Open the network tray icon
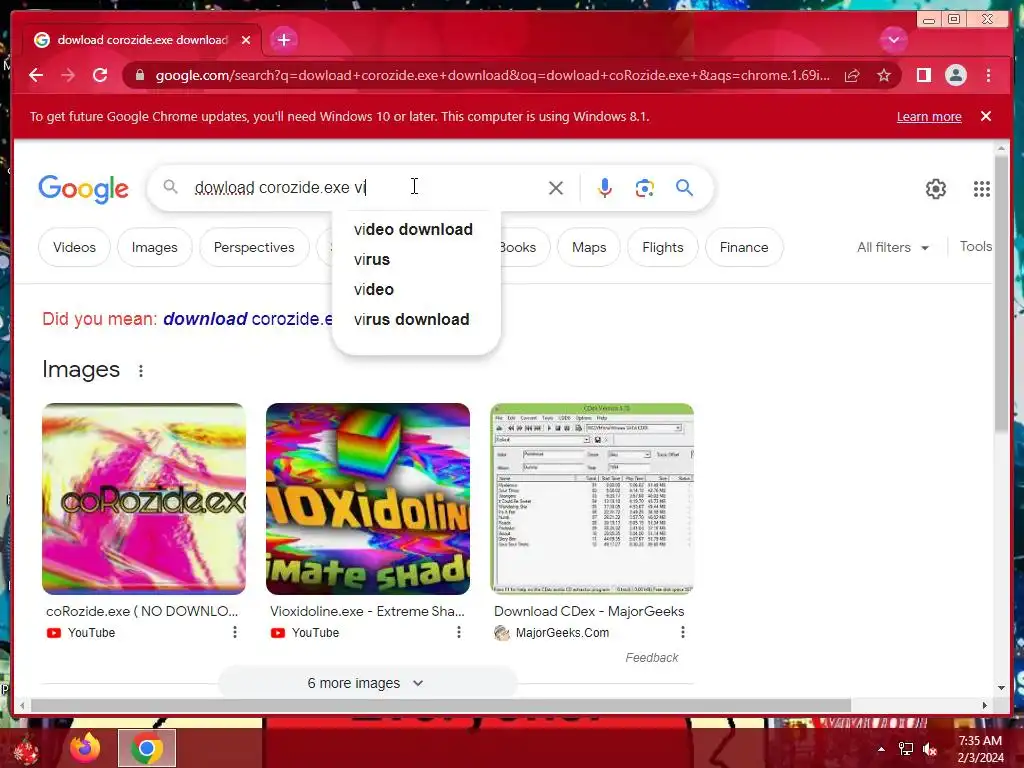Image resolution: width=1024 pixels, height=768 pixels. pos(906,749)
